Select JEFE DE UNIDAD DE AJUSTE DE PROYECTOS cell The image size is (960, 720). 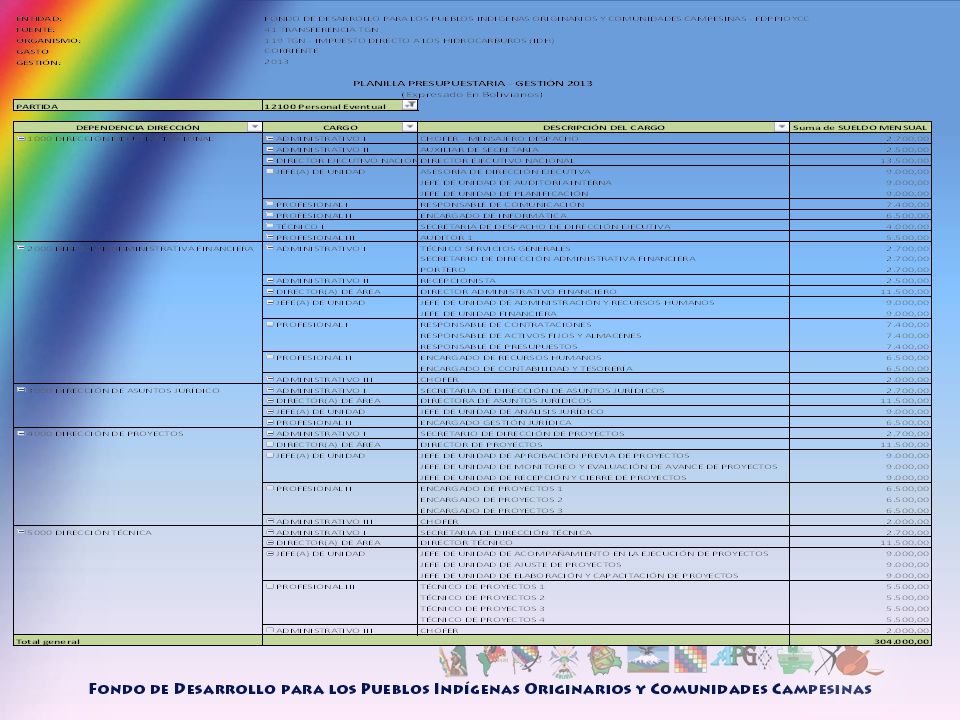click(x=603, y=564)
